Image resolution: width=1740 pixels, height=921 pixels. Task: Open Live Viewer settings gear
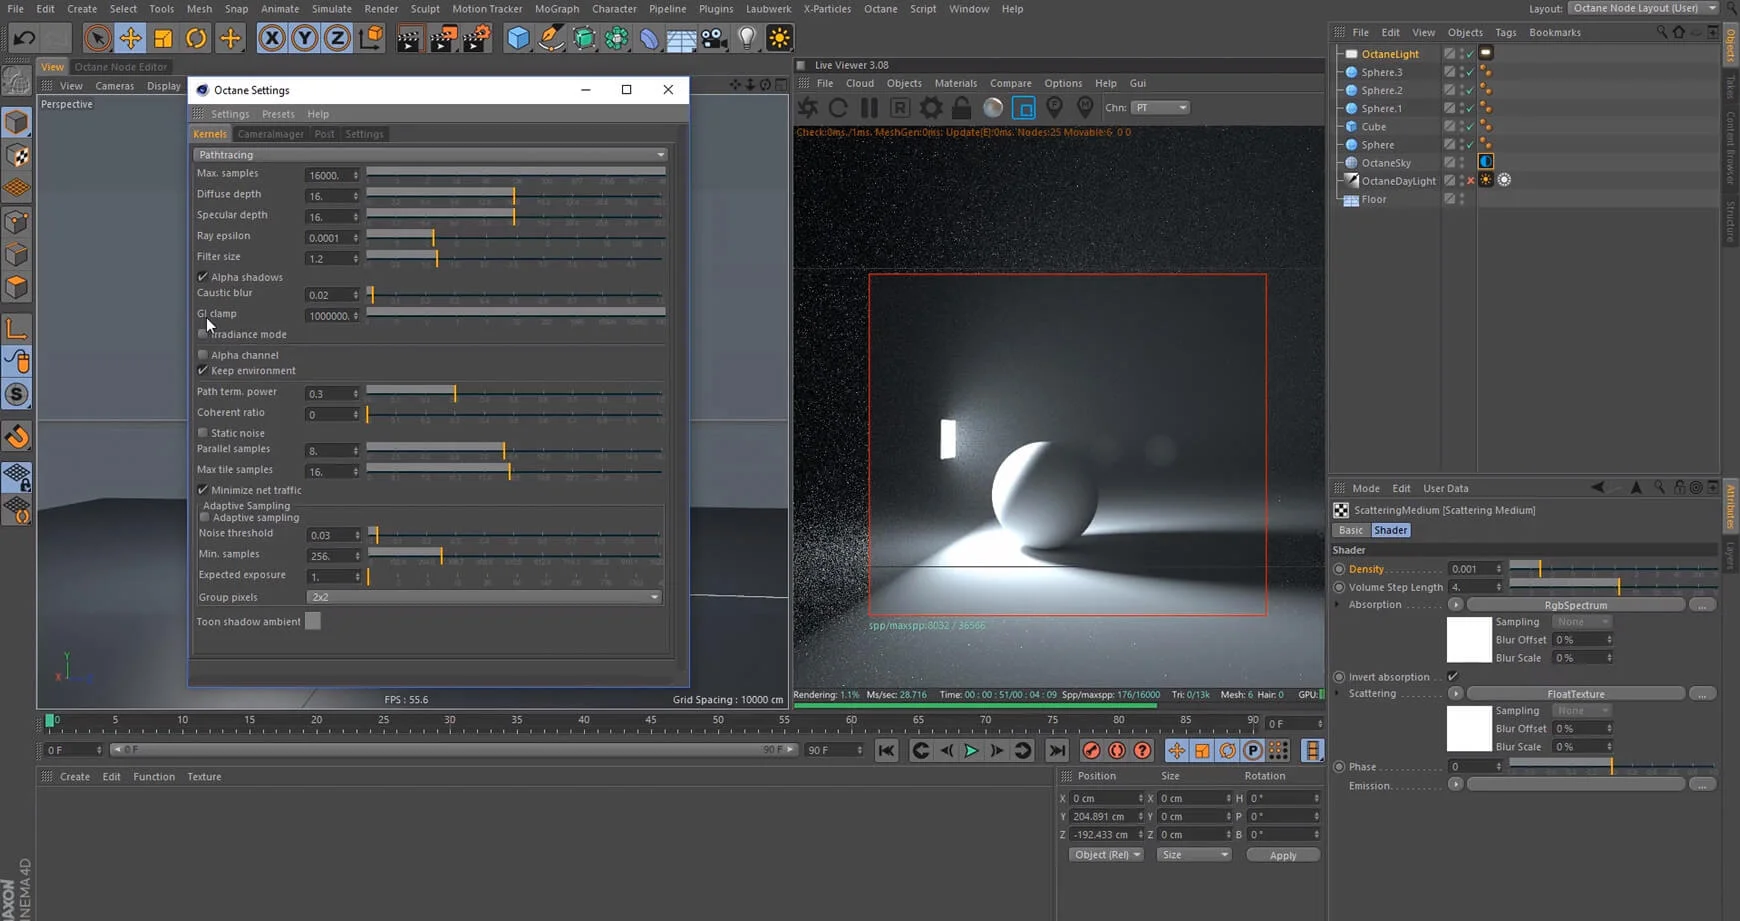[931, 107]
